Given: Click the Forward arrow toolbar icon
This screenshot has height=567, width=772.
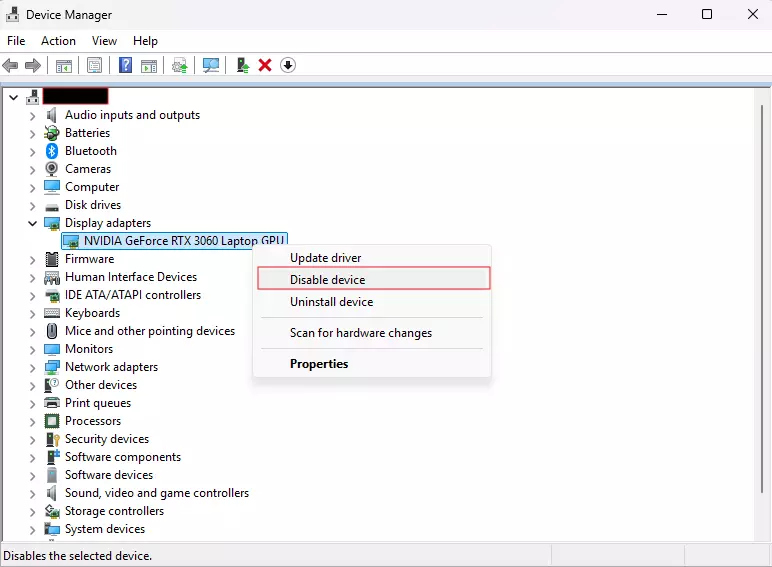Looking at the screenshot, I should pyautogui.click(x=32, y=65).
